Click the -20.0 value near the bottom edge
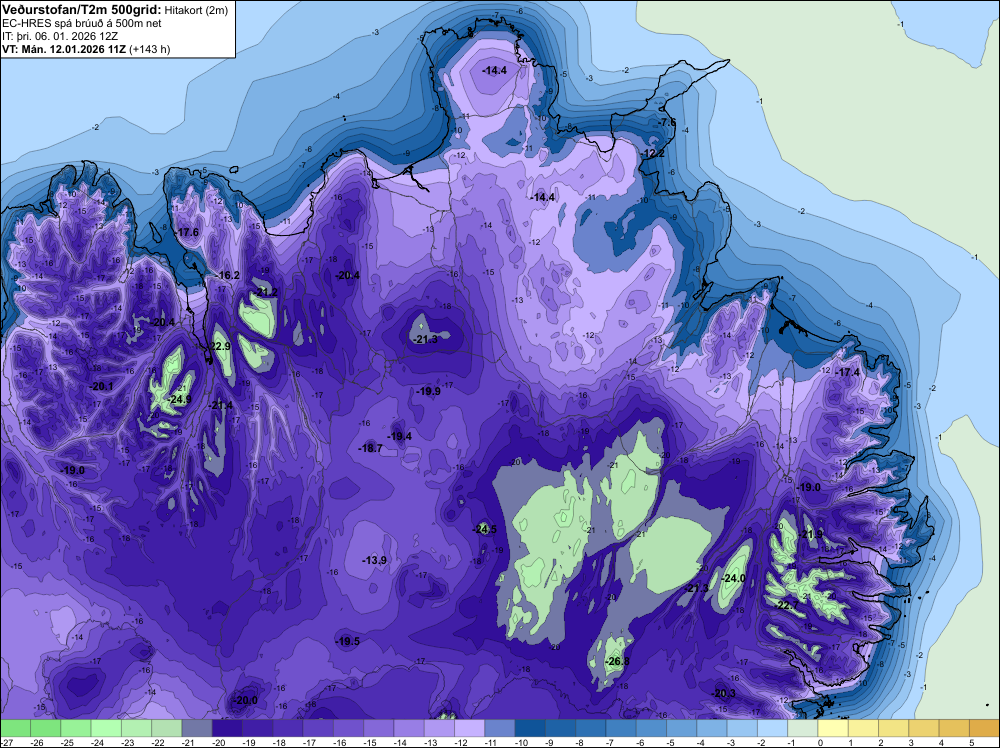 pyautogui.click(x=246, y=700)
